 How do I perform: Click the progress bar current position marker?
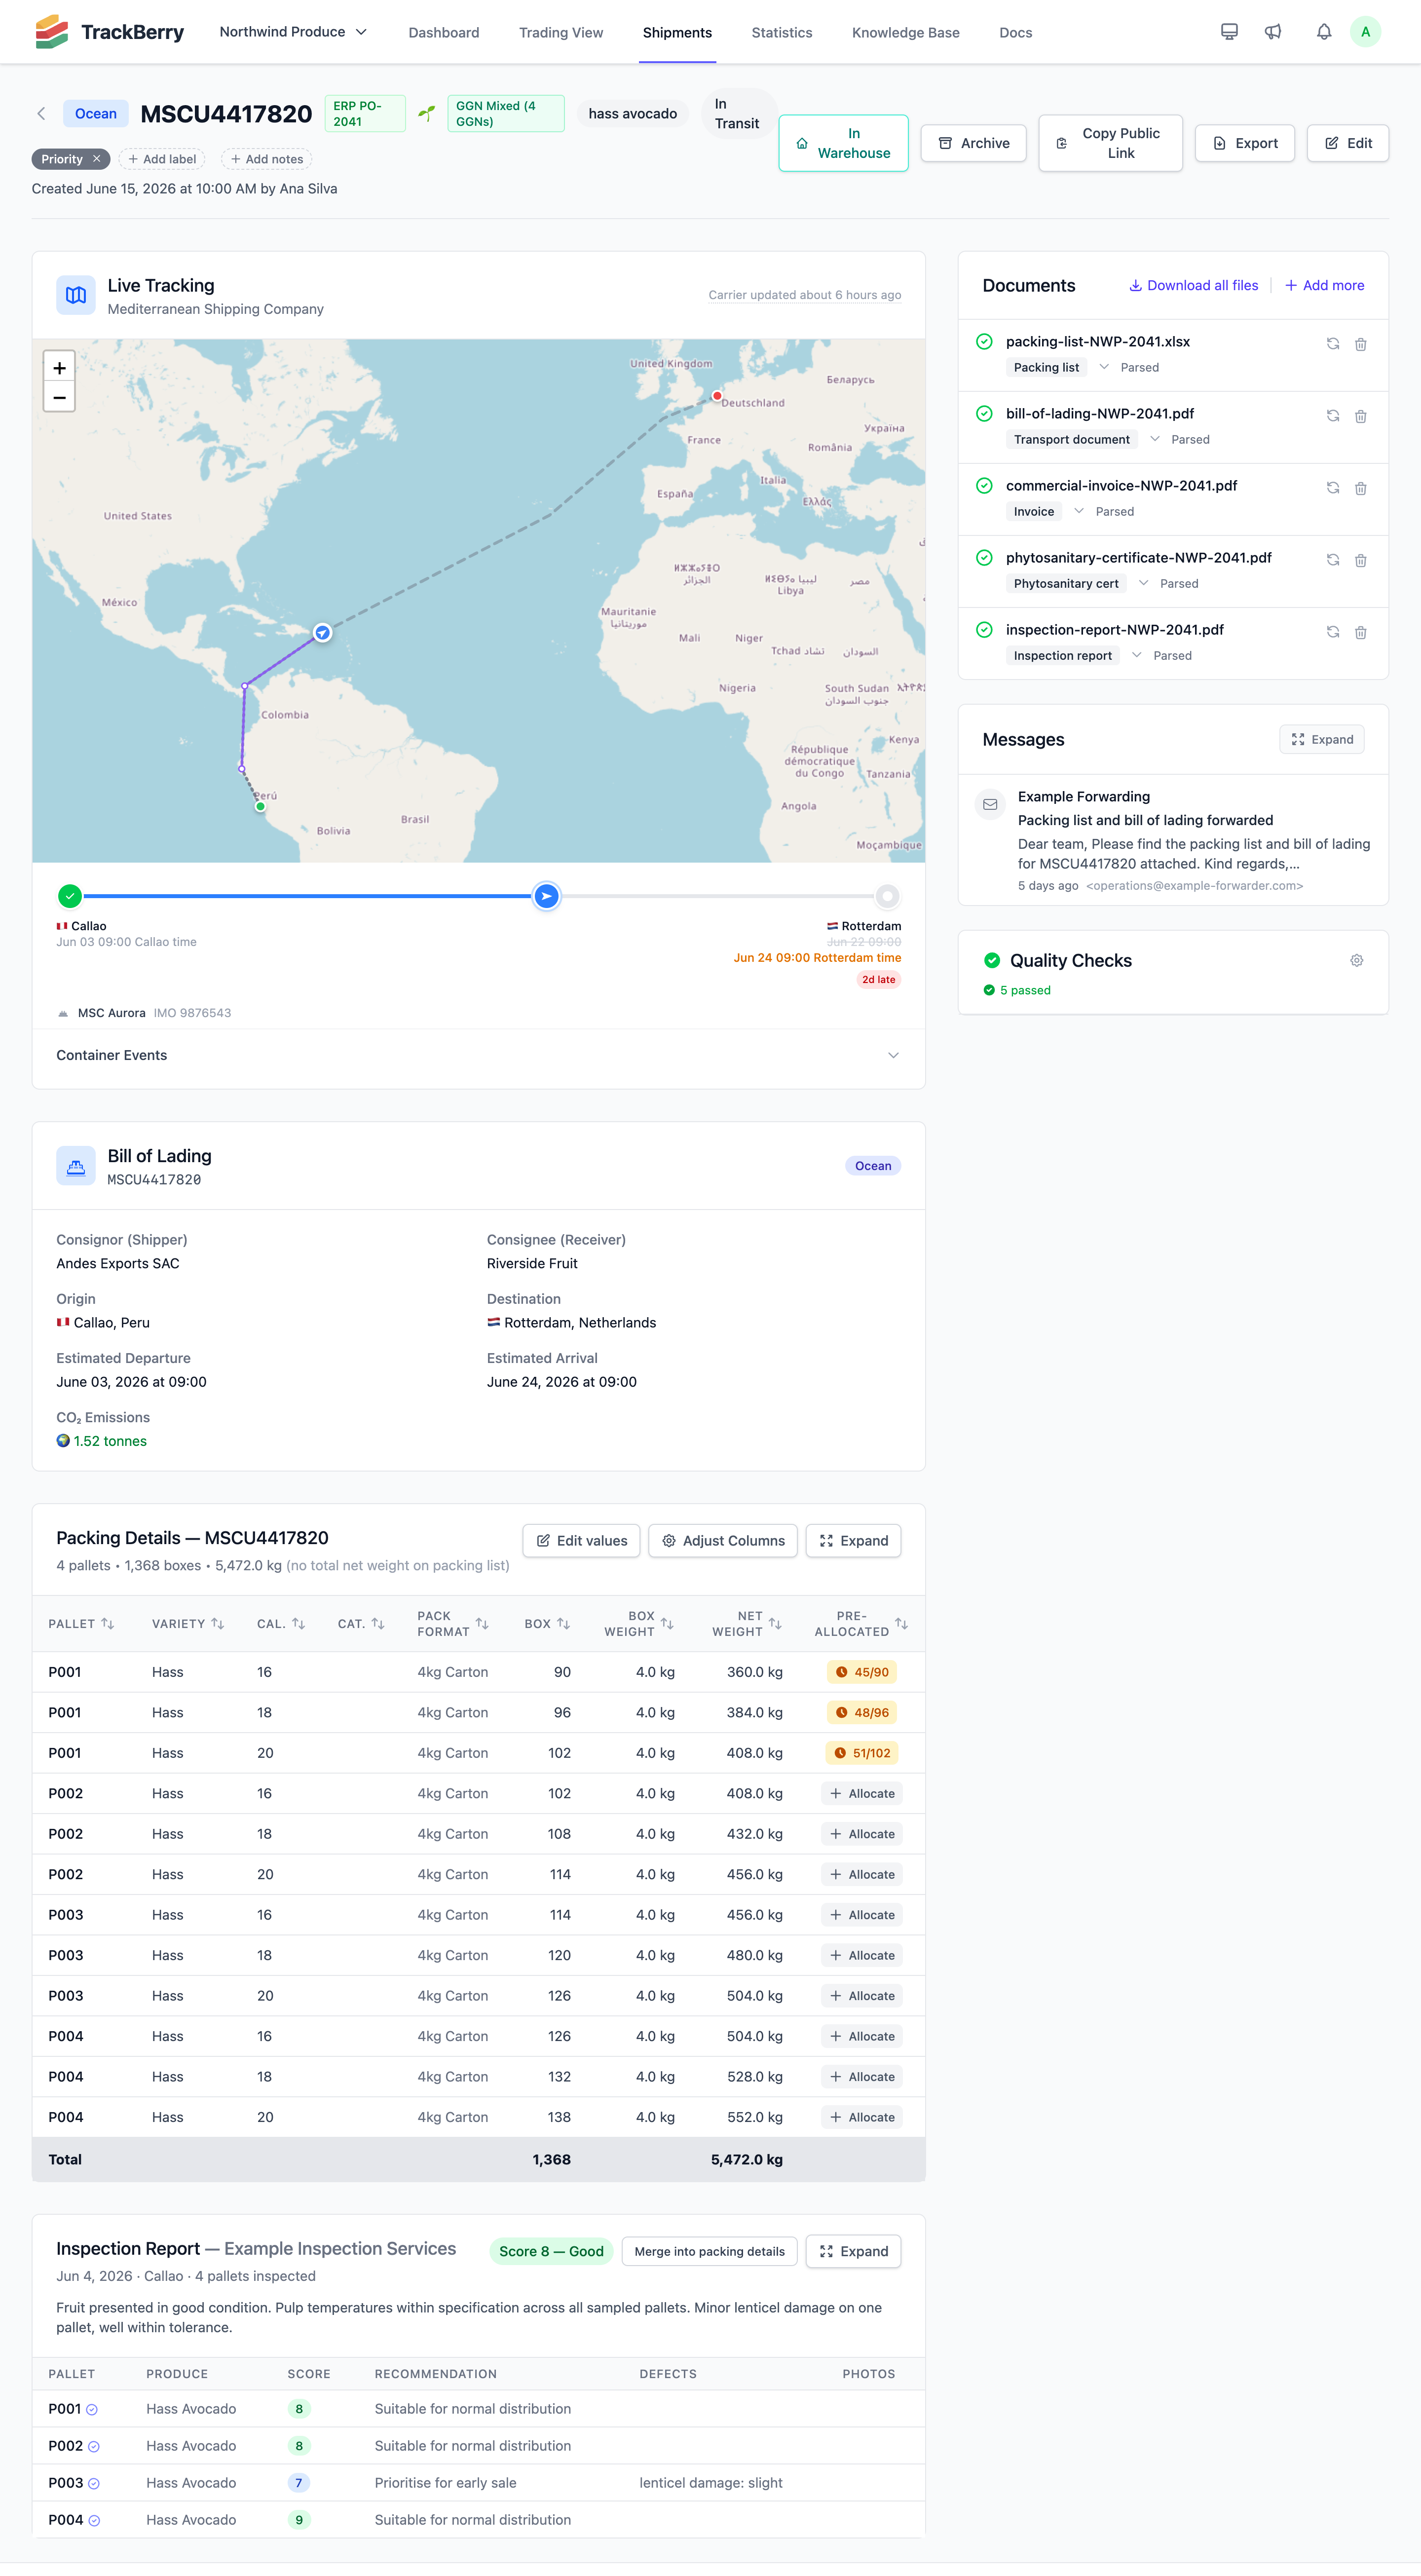click(546, 896)
